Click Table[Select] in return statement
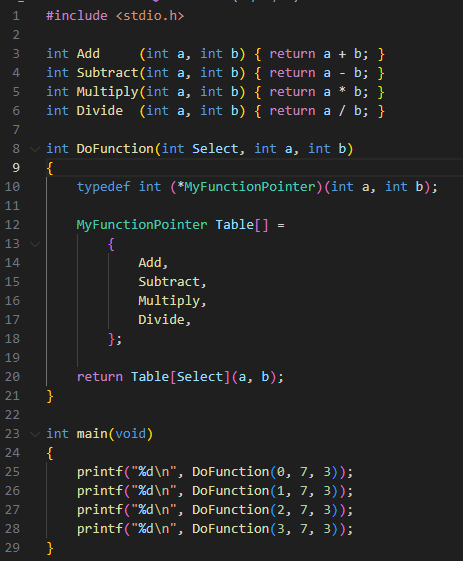This screenshot has height=561, width=463. (x=180, y=376)
